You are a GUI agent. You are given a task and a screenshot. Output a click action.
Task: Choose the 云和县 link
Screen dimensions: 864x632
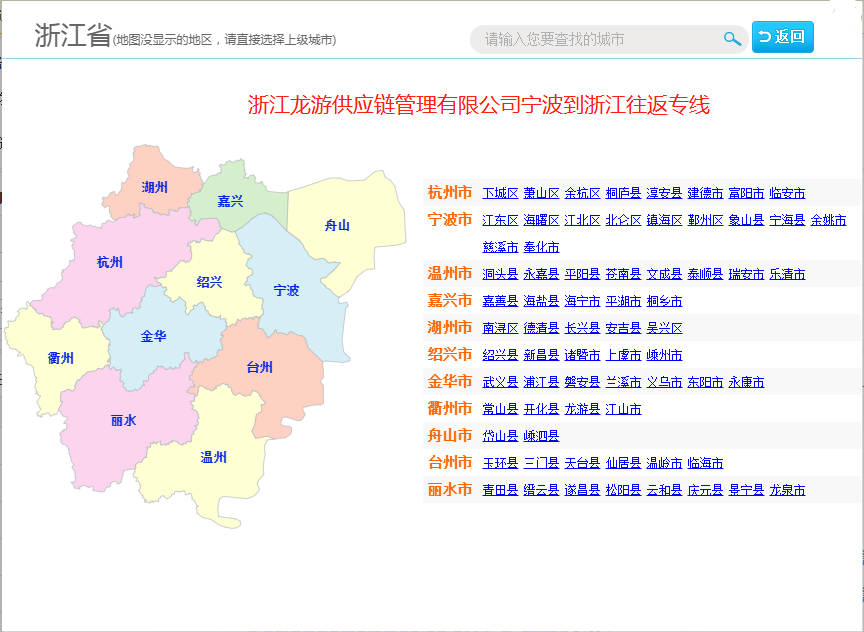click(664, 490)
